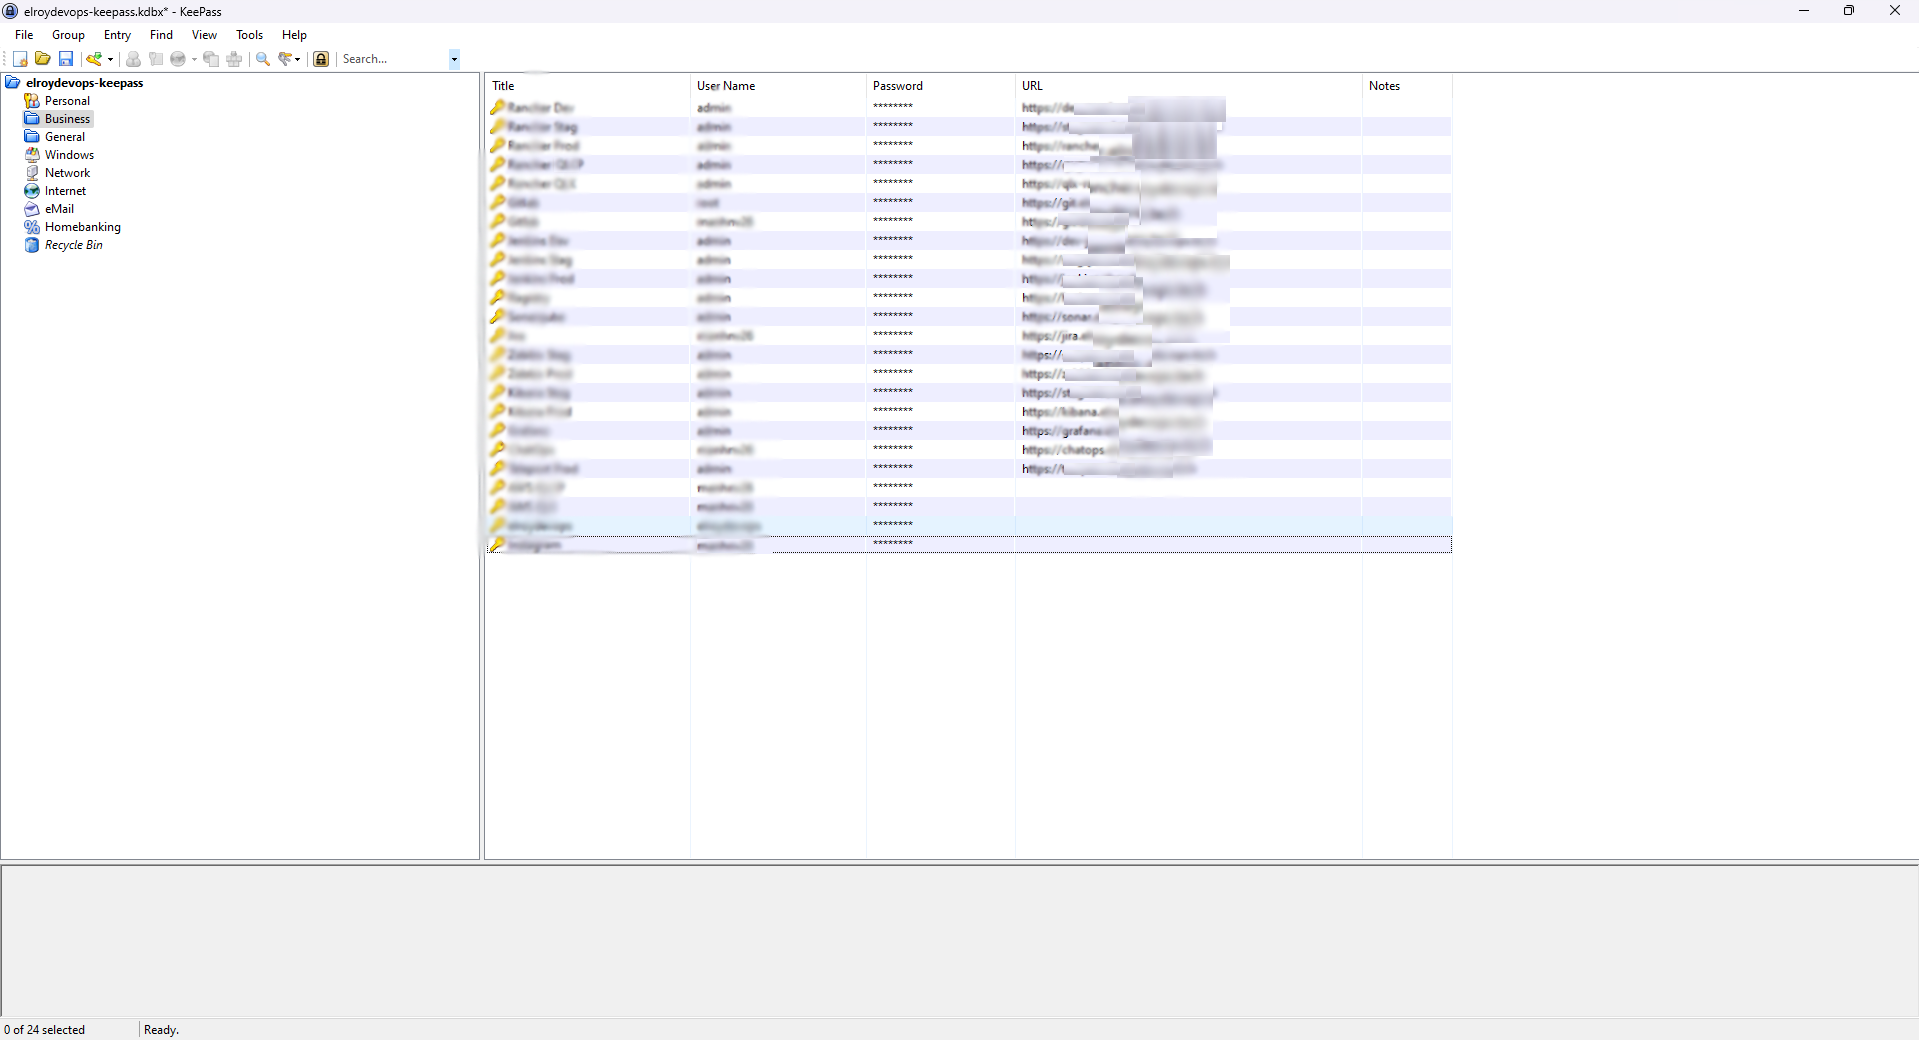
Task: Select the elroydevops-keepass root group
Action: pos(84,83)
